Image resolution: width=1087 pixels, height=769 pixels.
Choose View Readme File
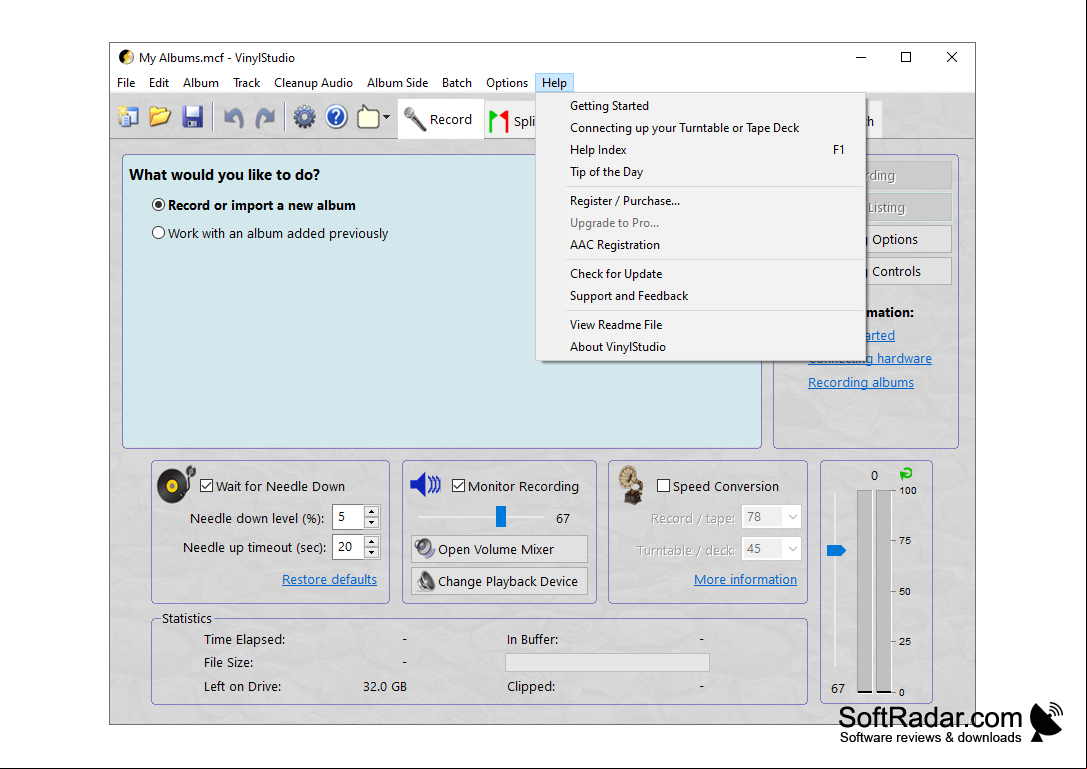pyautogui.click(x=700, y=325)
